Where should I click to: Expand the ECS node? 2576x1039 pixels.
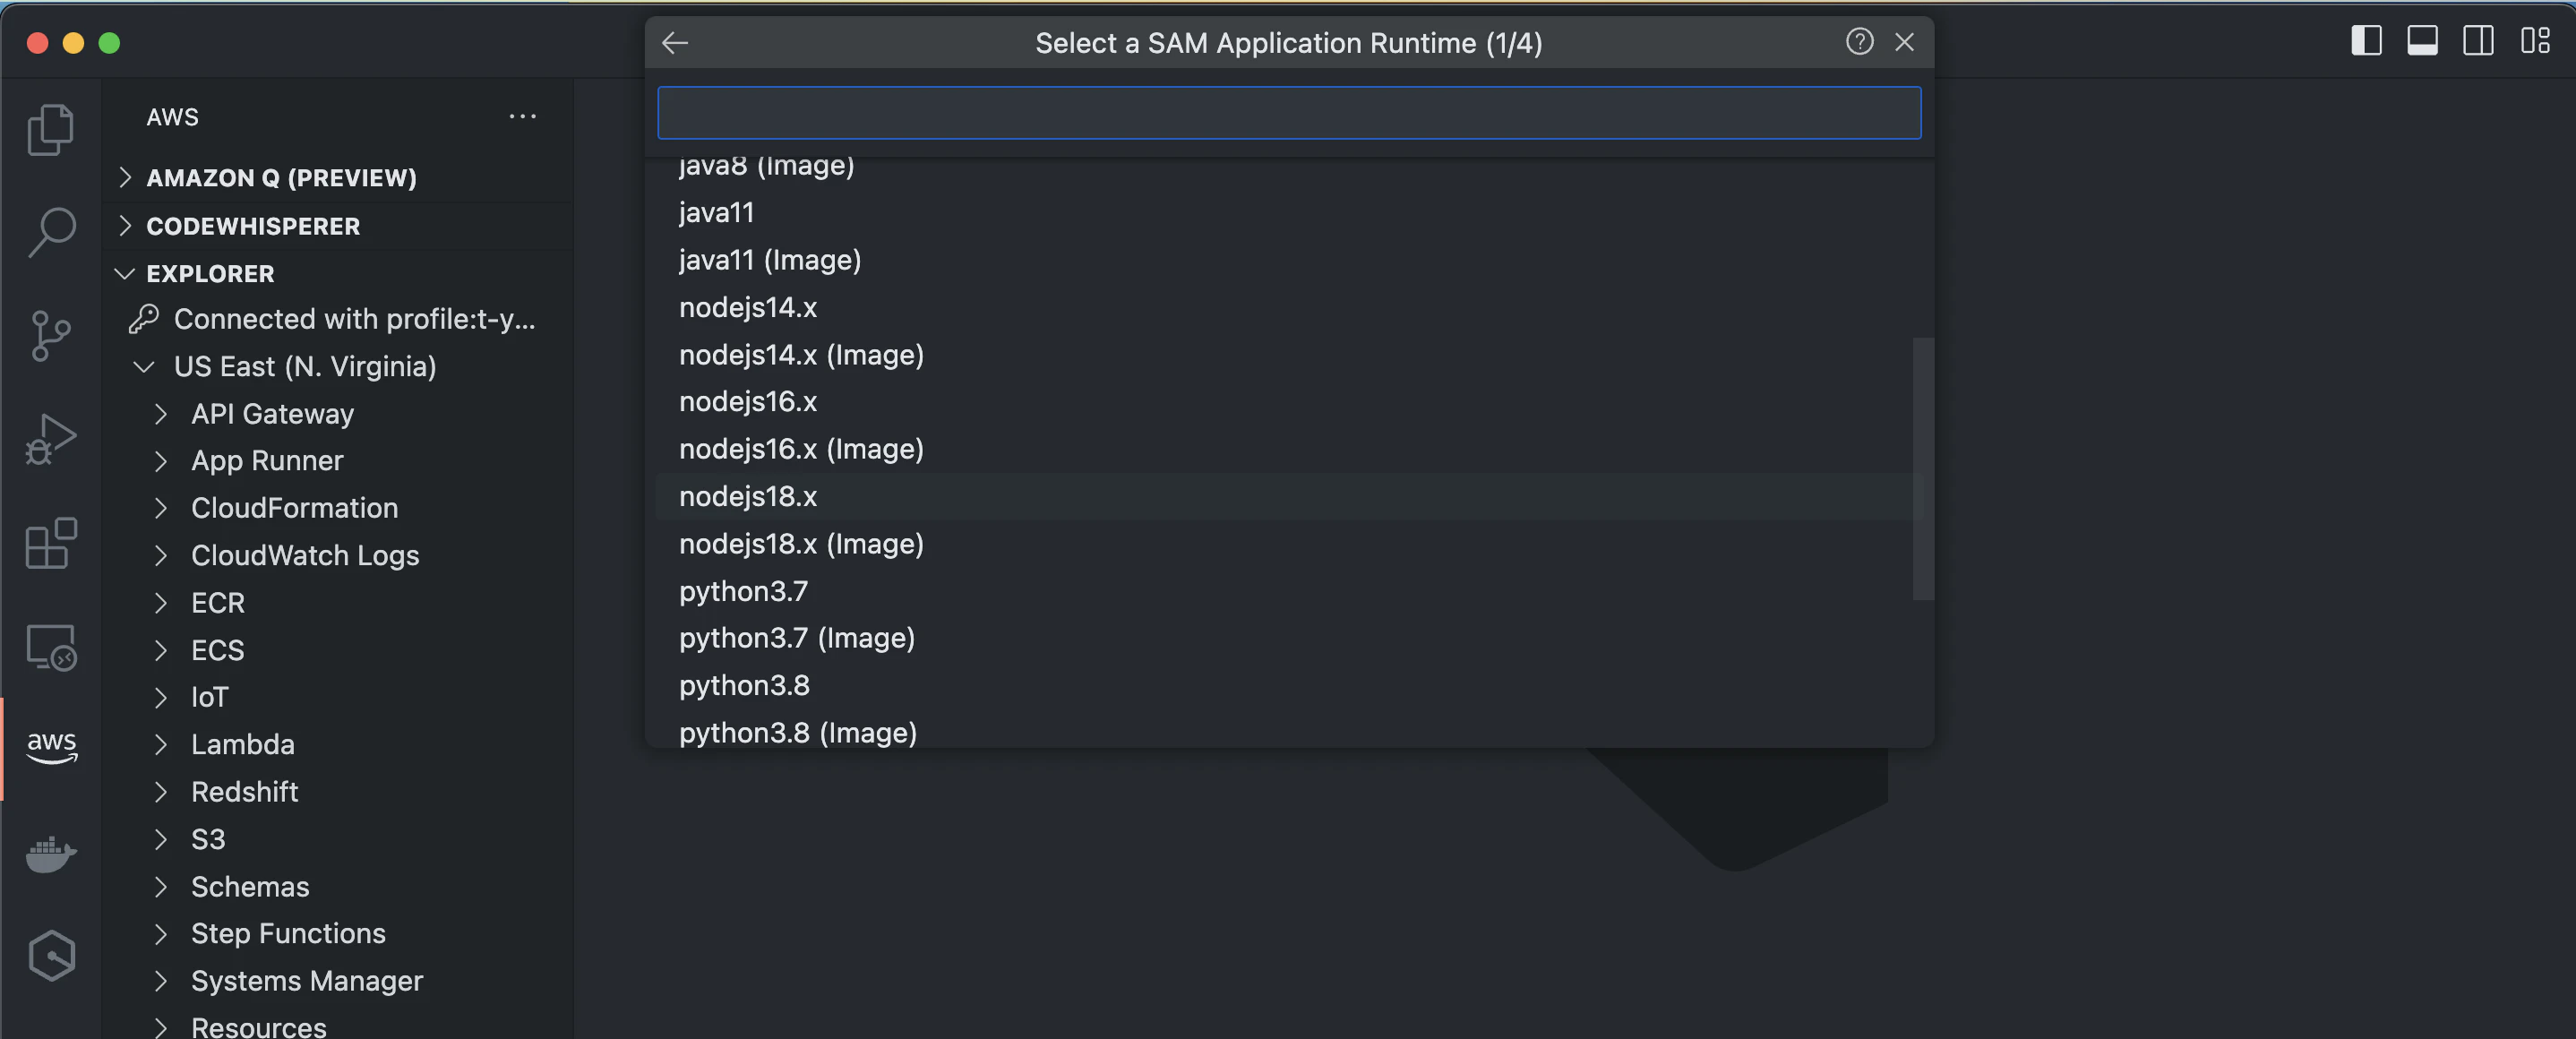coord(161,650)
